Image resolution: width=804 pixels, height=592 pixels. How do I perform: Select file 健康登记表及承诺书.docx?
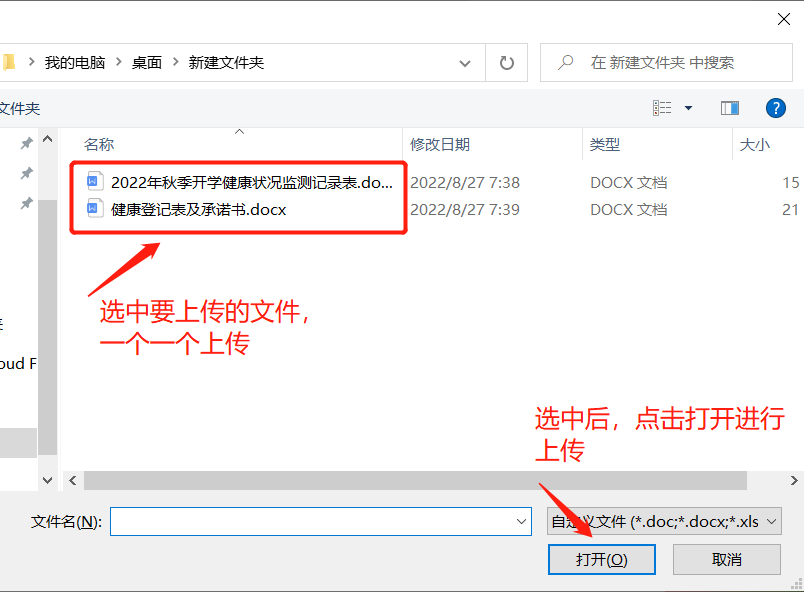tap(198, 210)
